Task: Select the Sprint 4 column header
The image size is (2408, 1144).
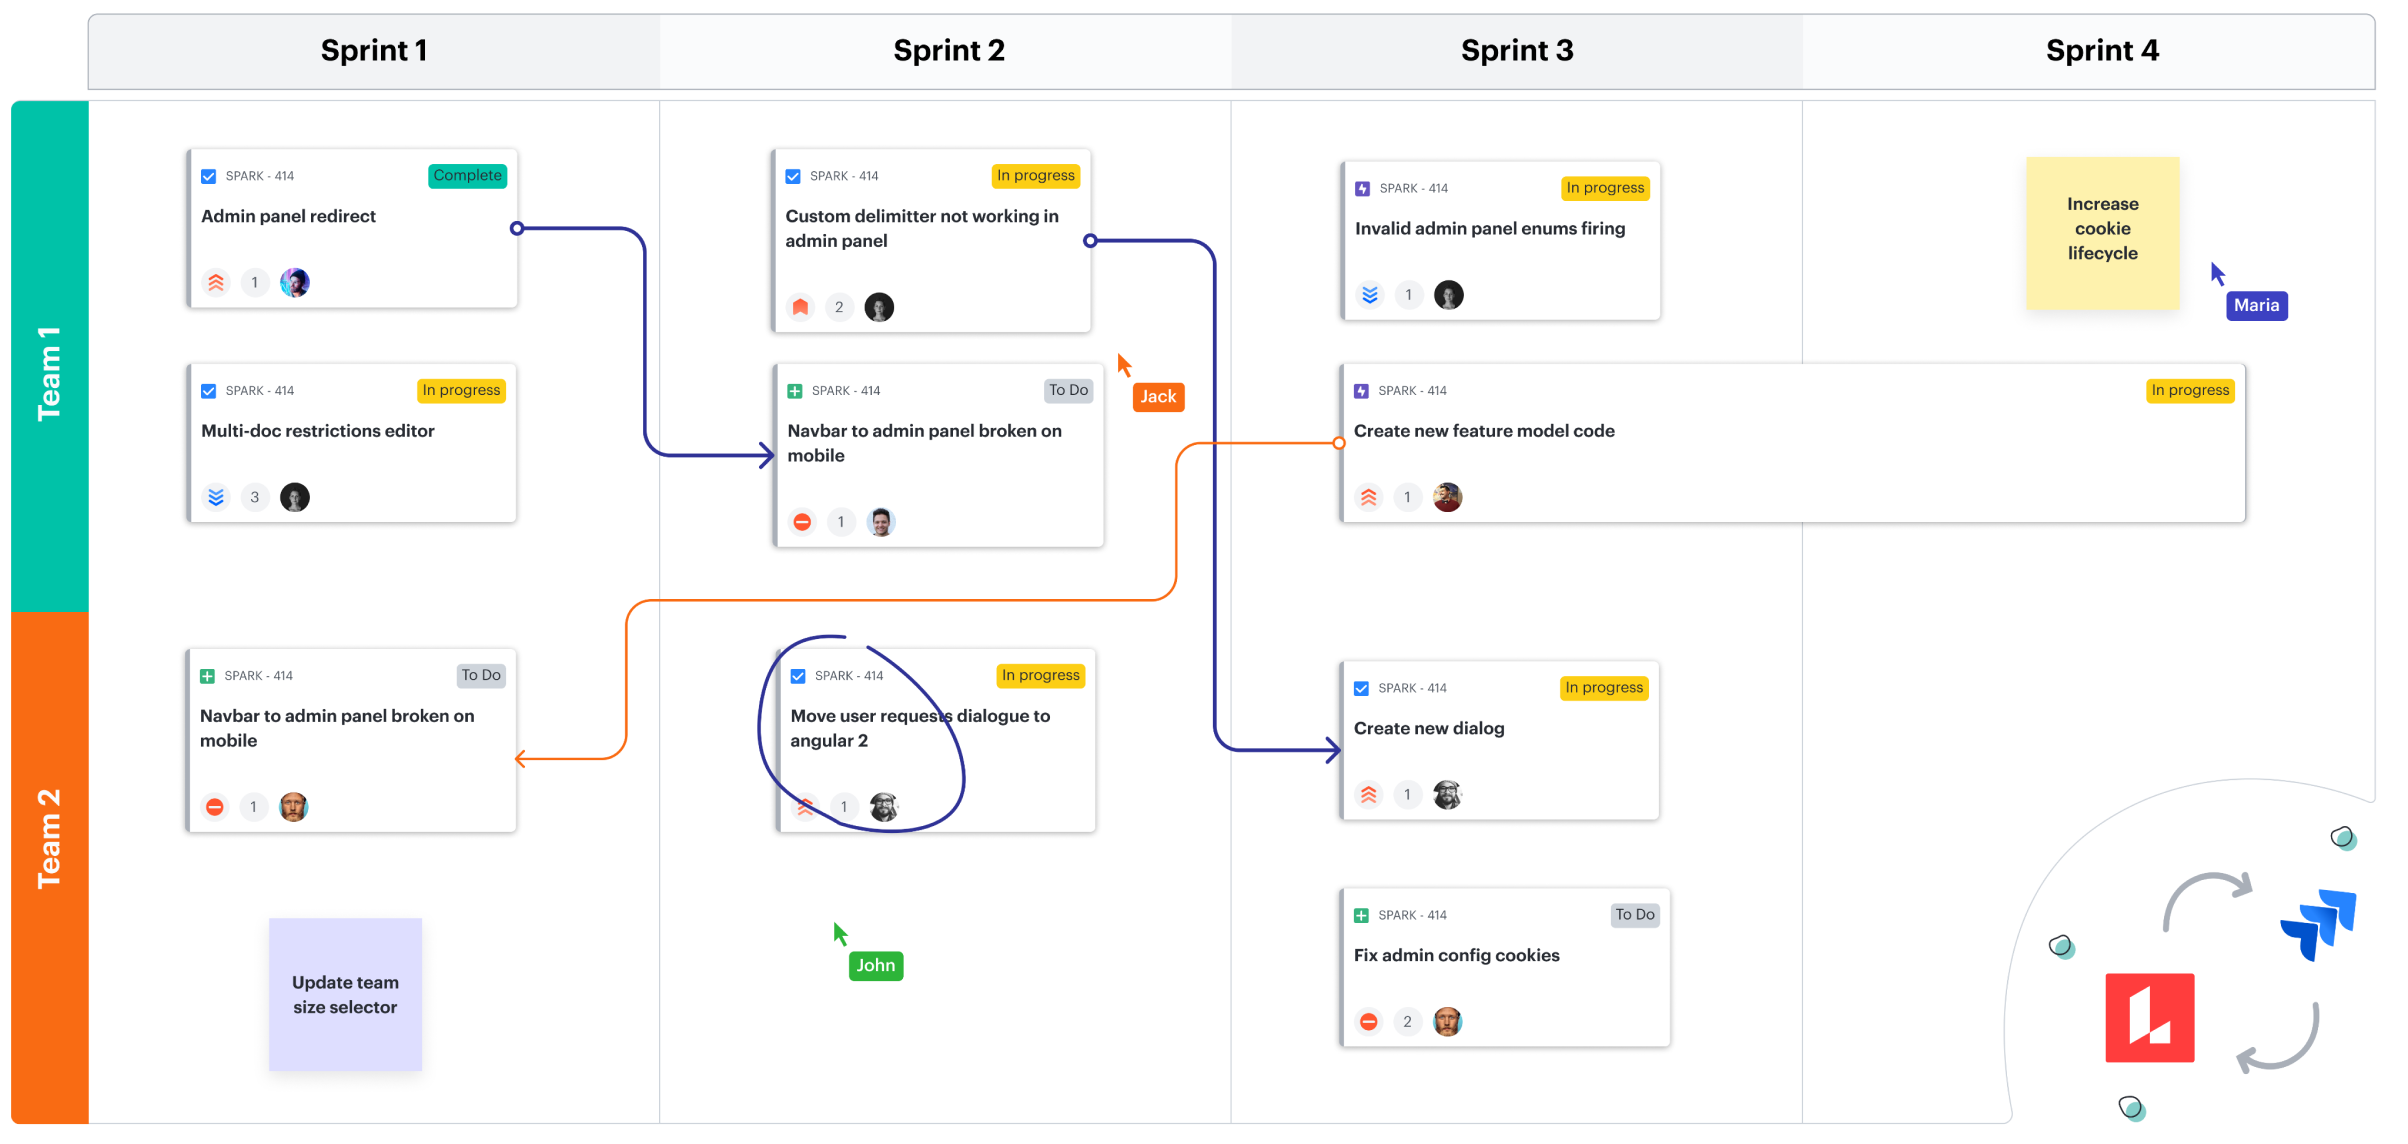Action: pyautogui.click(x=2089, y=51)
